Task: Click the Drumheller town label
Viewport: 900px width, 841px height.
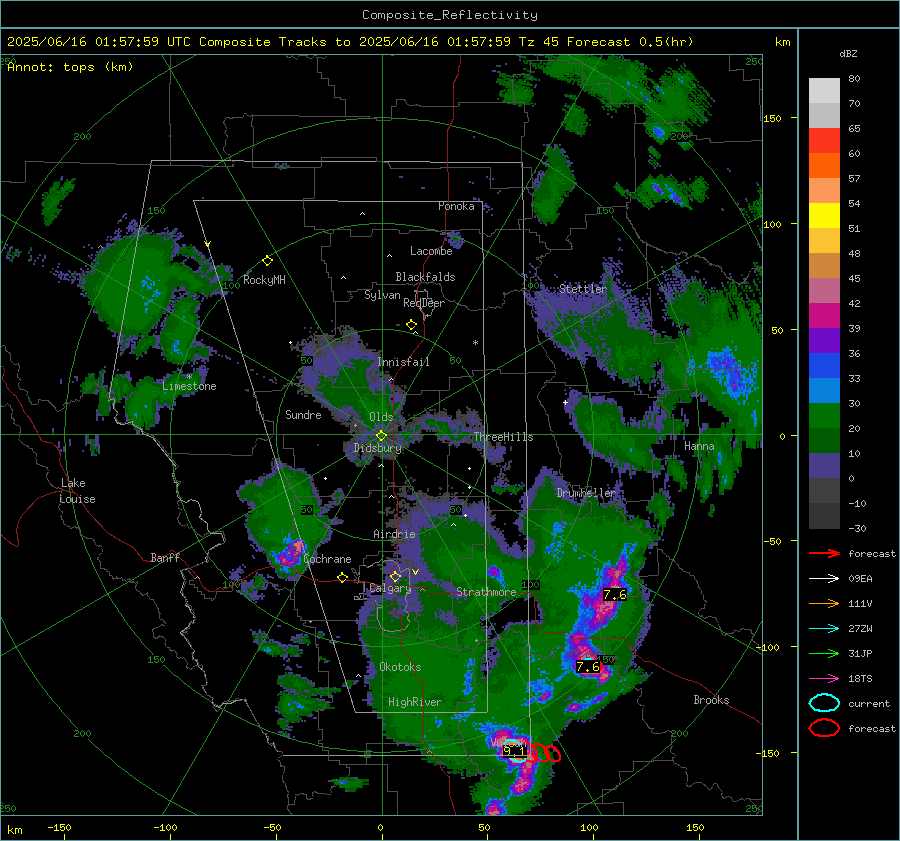Action: pos(586,493)
